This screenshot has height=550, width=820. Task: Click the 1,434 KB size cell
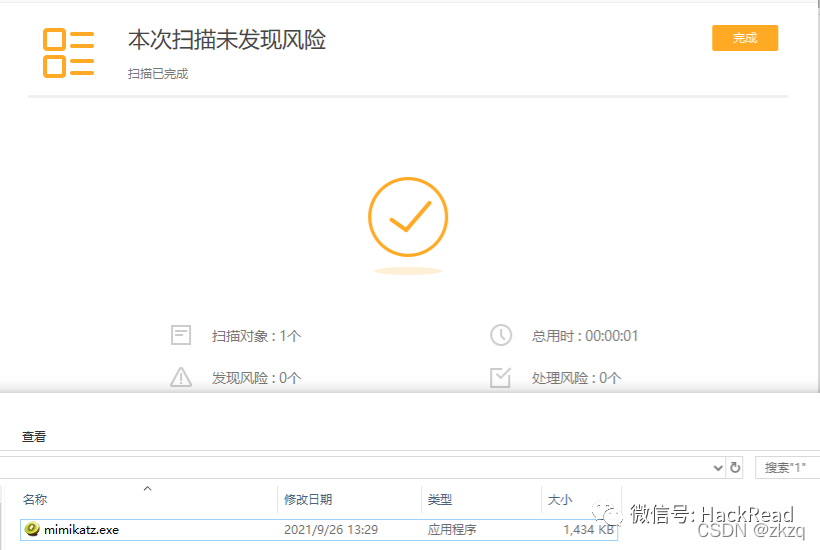point(588,530)
